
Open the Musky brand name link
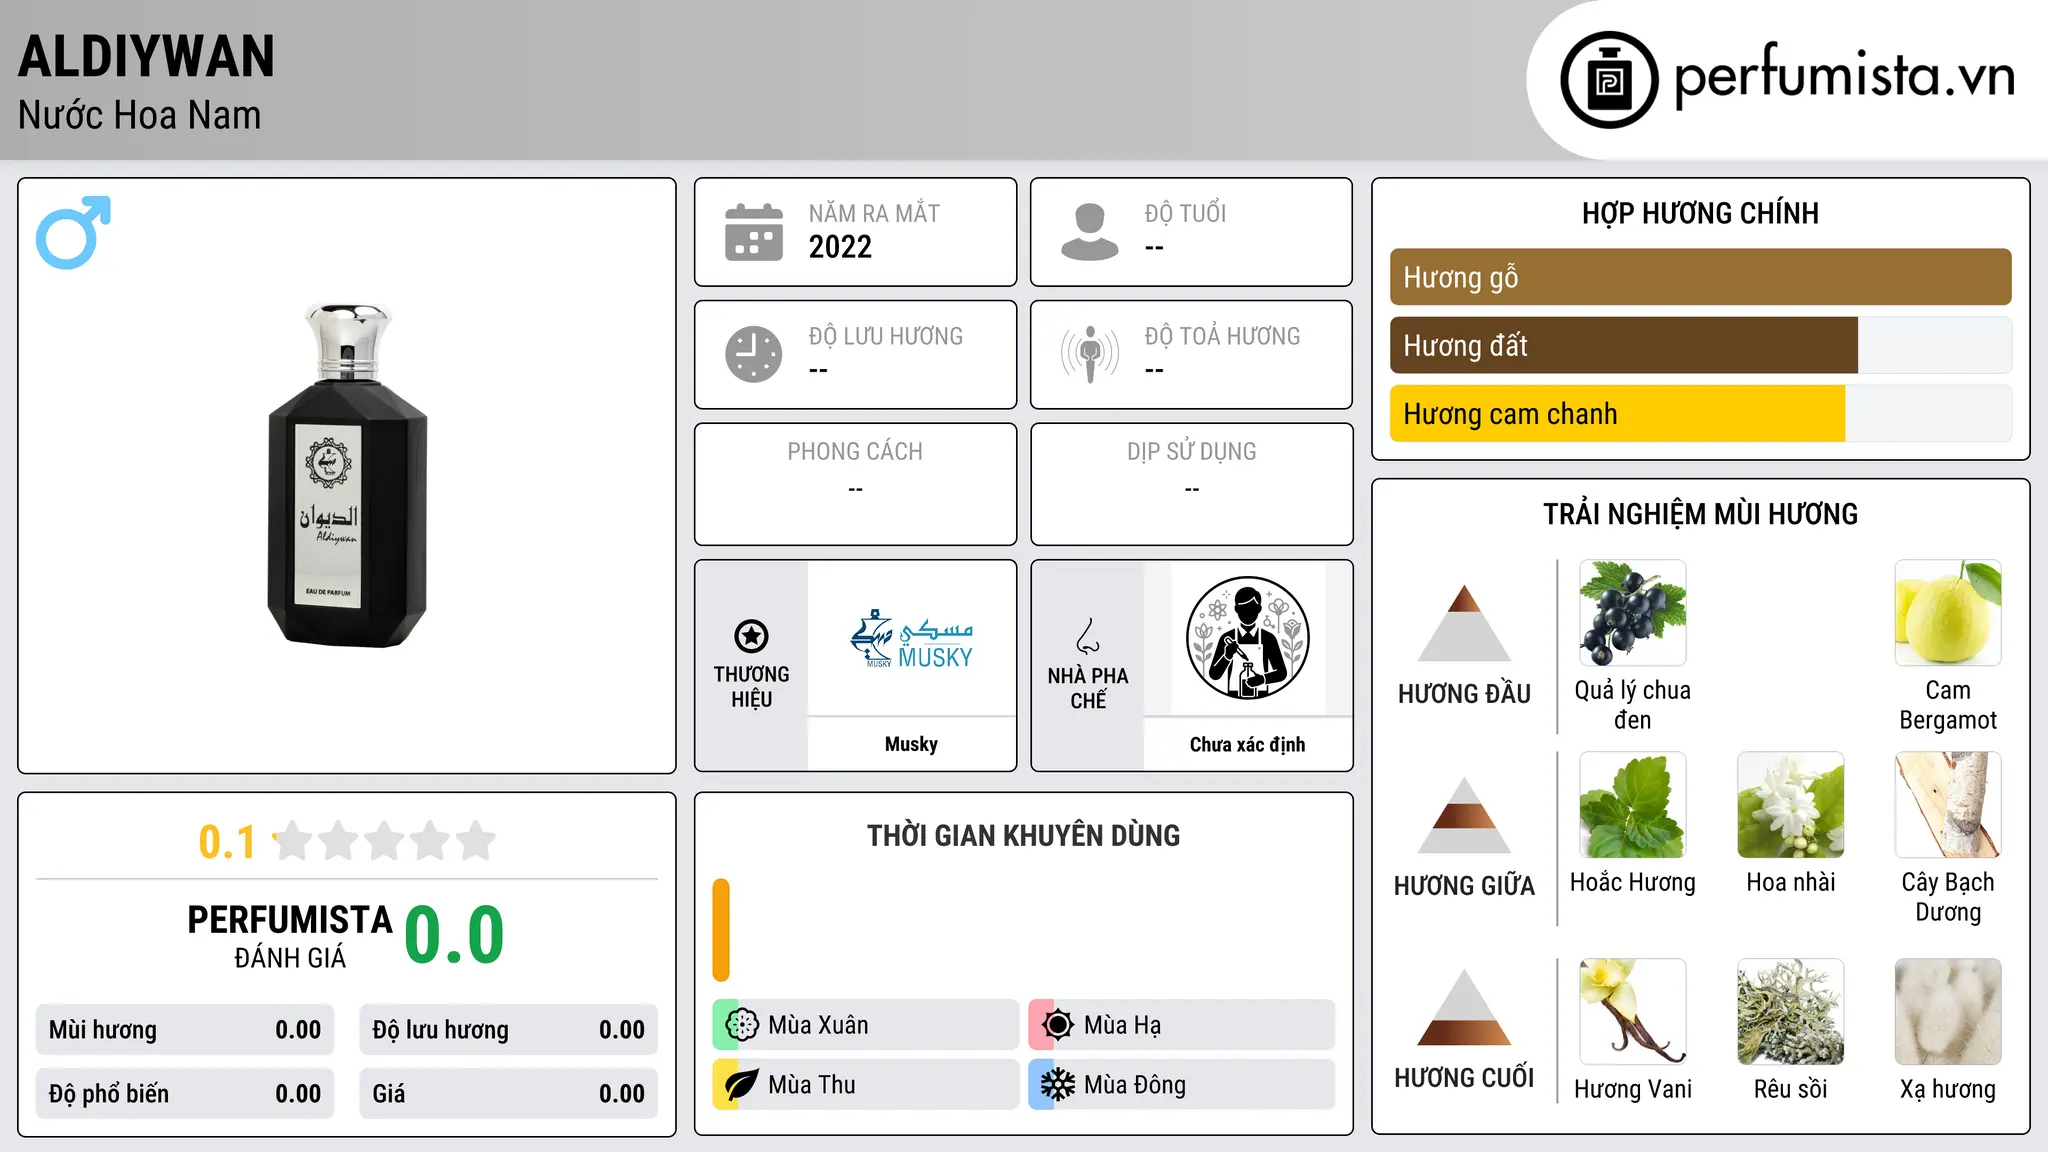(911, 744)
